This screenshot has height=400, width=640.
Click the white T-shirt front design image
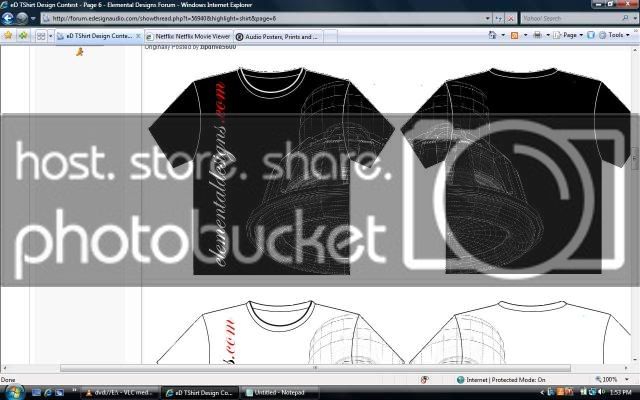point(280,332)
